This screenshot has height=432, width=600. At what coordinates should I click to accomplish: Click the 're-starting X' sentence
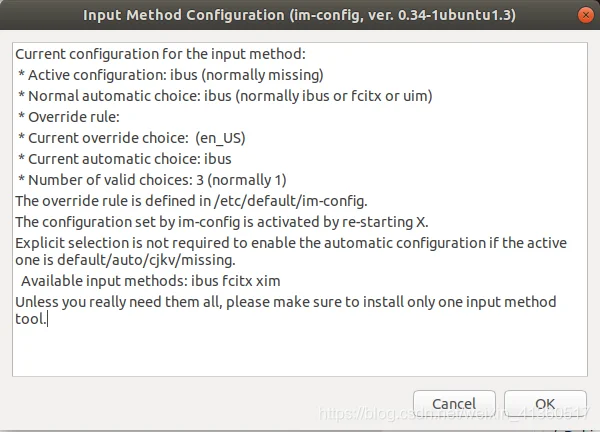coord(222,222)
